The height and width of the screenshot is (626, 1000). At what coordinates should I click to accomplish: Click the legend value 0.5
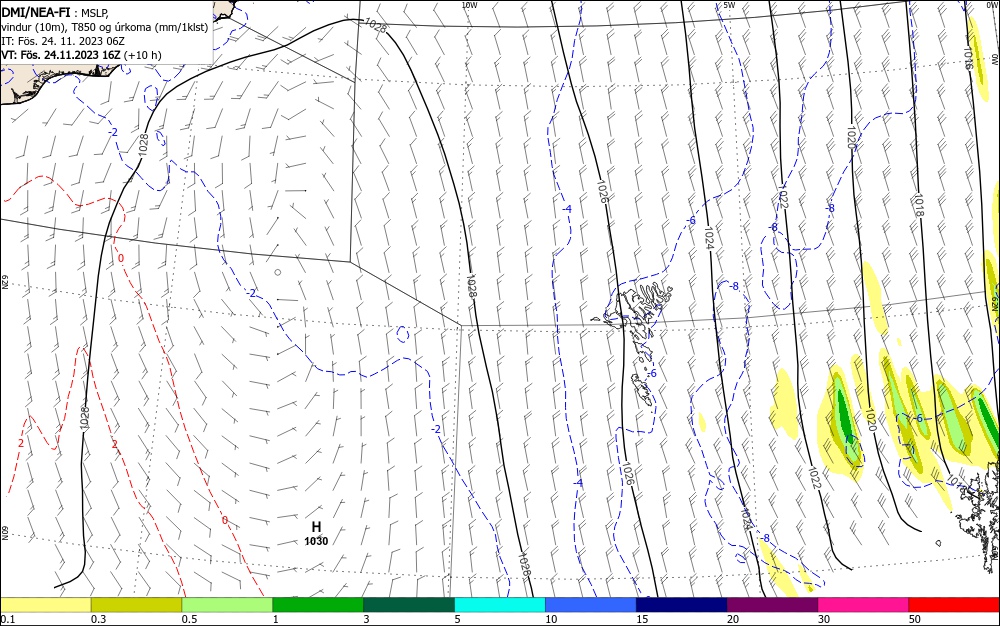click(189, 619)
